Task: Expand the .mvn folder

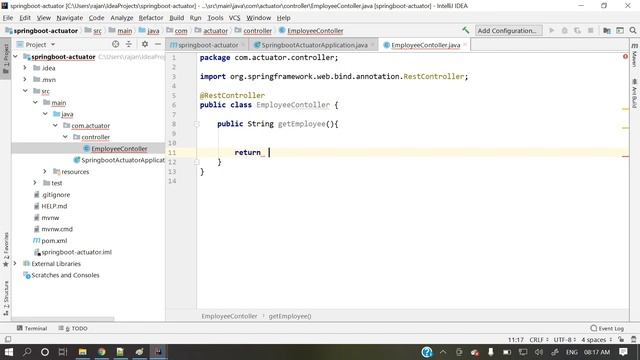Action: [25, 79]
